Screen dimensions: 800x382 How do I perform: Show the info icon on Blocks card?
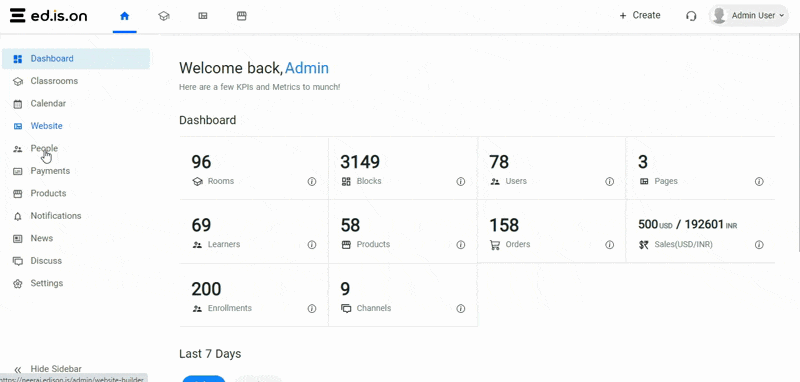(x=461, y=182)
